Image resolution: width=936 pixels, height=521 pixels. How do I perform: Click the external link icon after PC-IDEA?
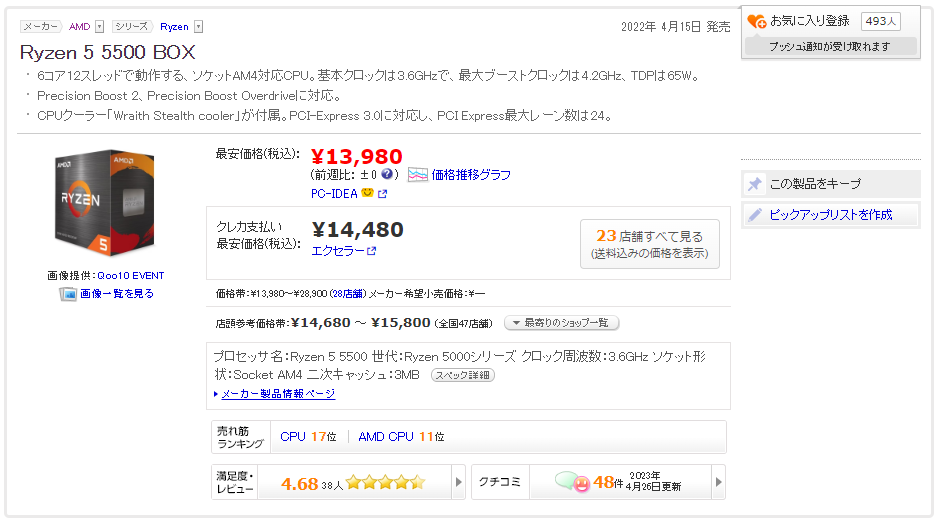(x=382, y=193)
